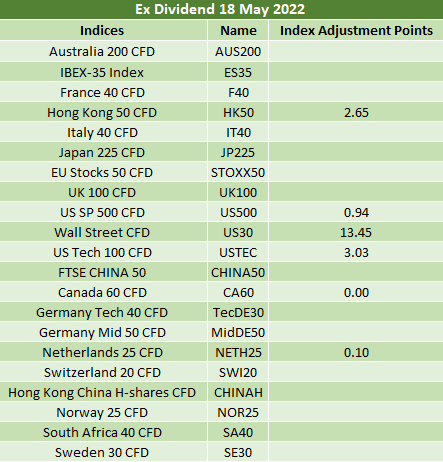This screenshot has height=462, width=443.
Task: Select the SE30 name cell
Action: click(238, 453)
